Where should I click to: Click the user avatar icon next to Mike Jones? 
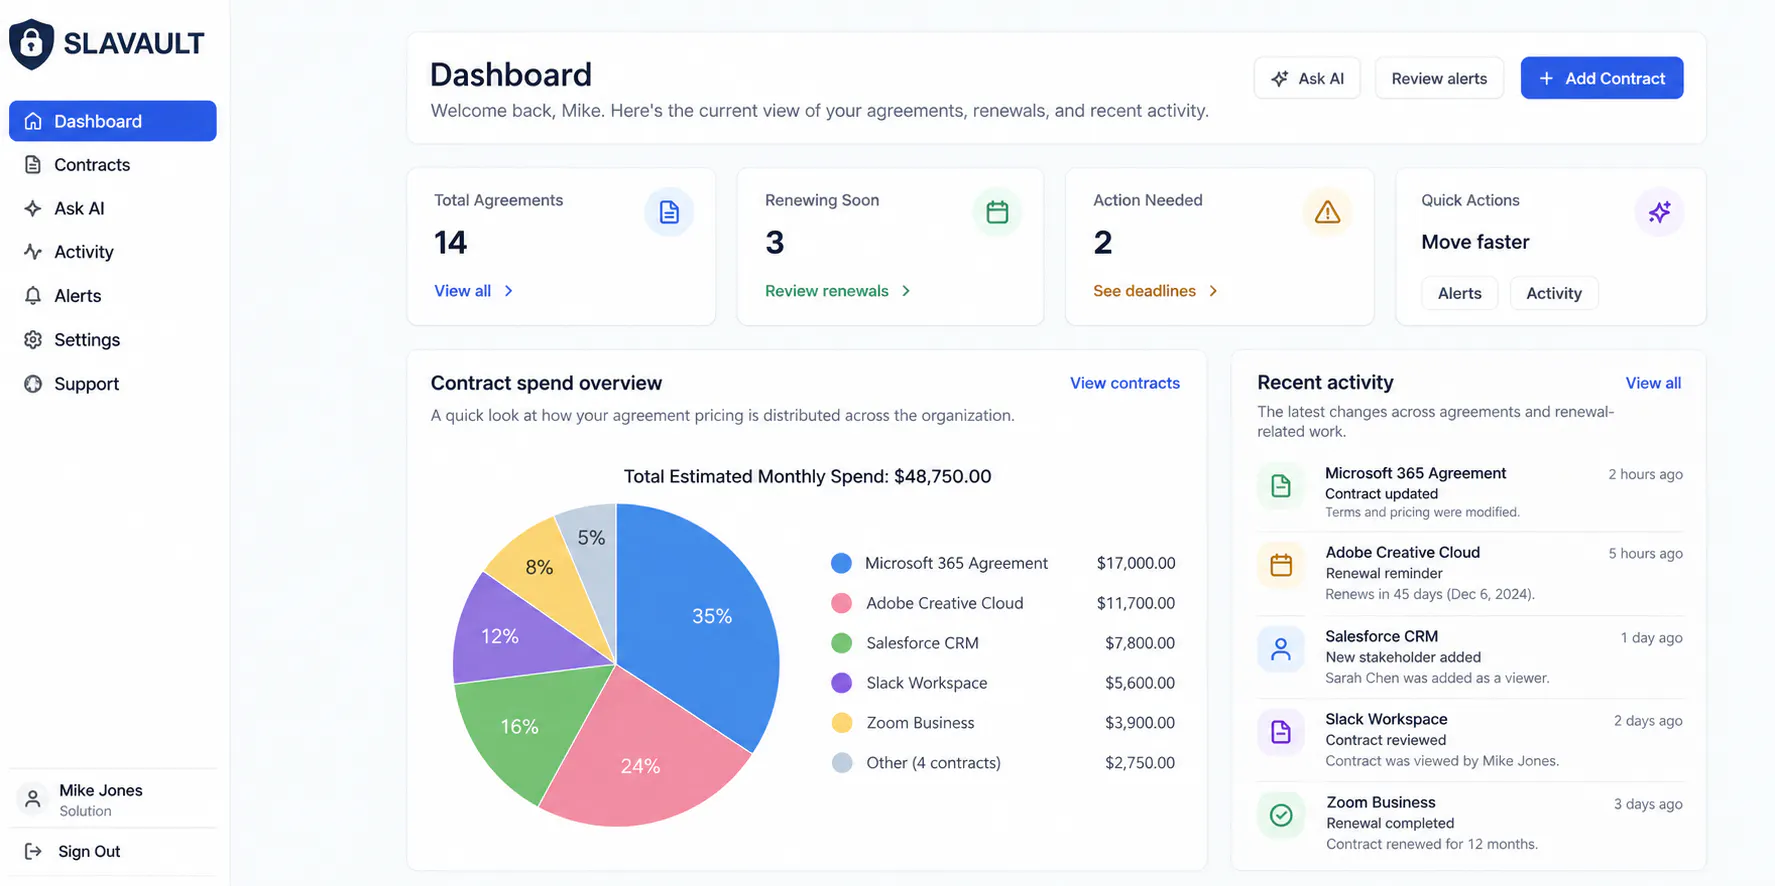33,799
